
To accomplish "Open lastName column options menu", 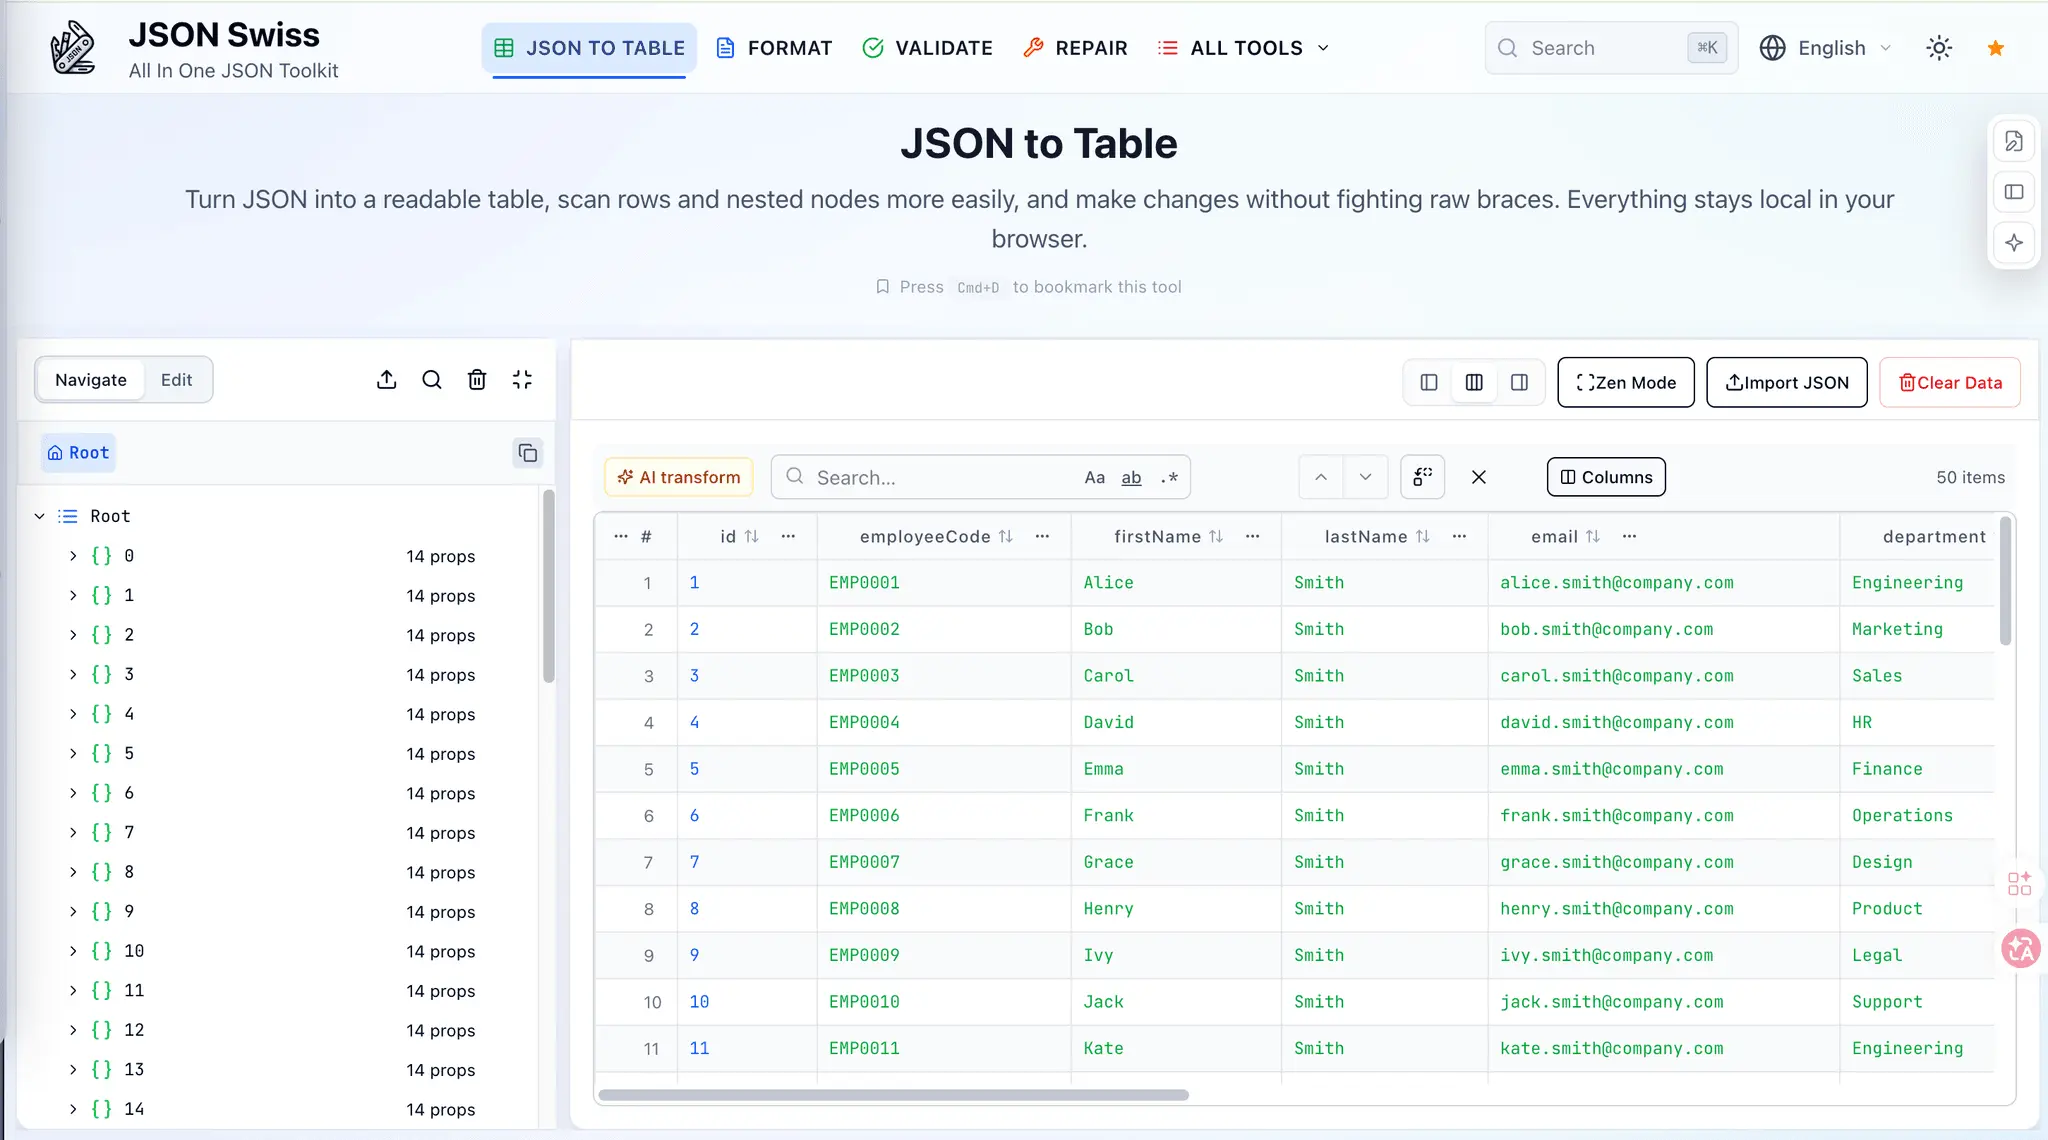I will [x=1459, y=537].
